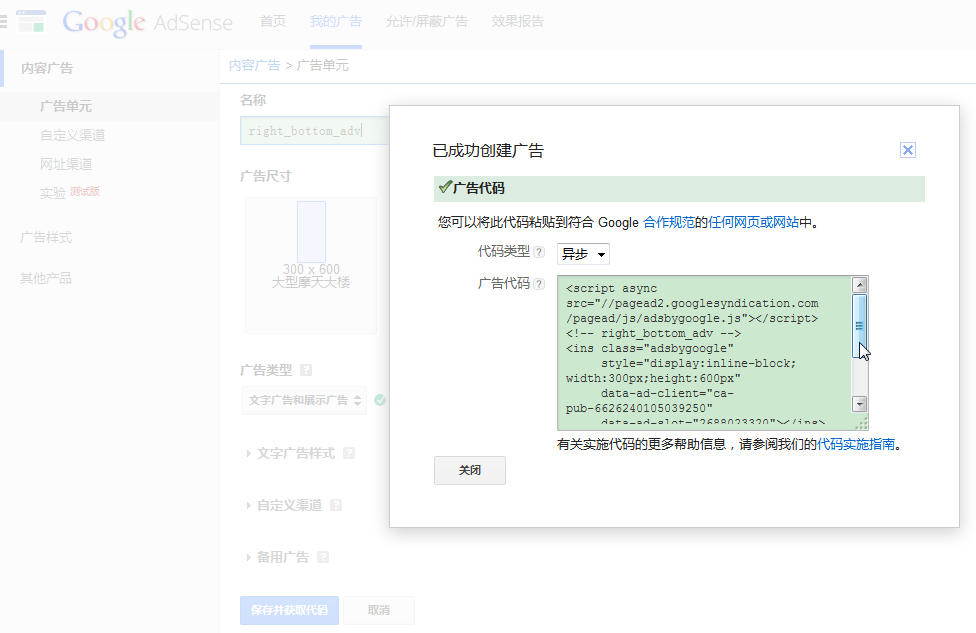The image size is (976, 633).
Task: Click the help icon next to 自定义渠道 section
Action: 336,505
